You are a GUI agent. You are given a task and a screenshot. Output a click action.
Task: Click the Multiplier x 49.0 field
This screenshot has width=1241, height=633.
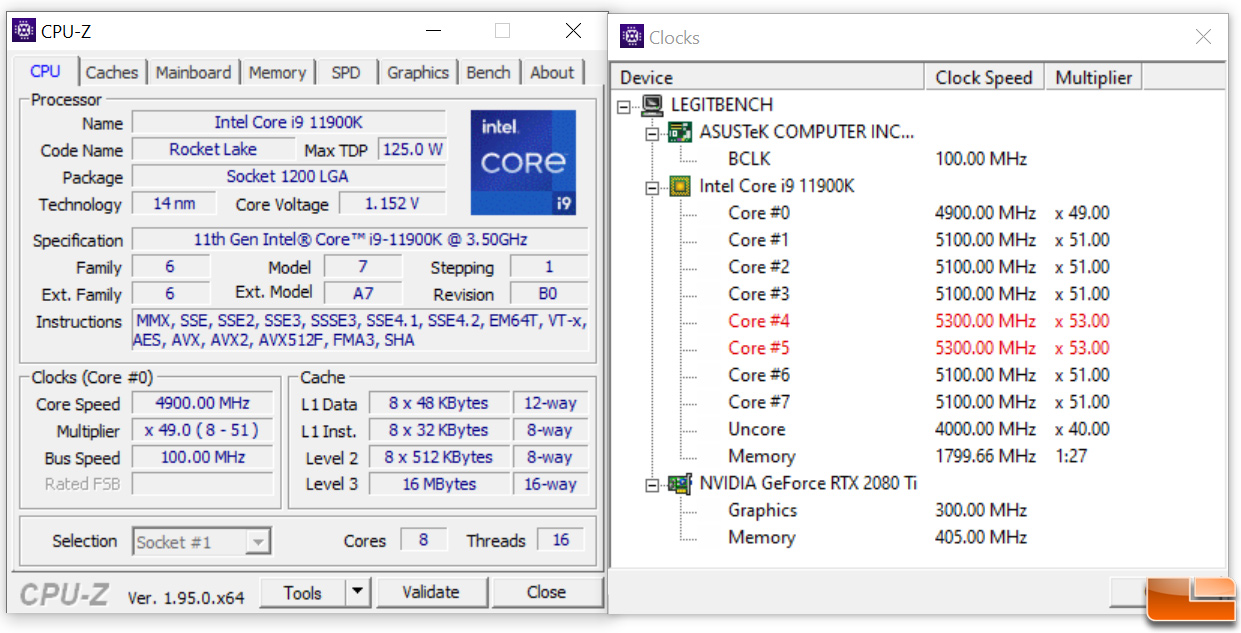[203, 430]
